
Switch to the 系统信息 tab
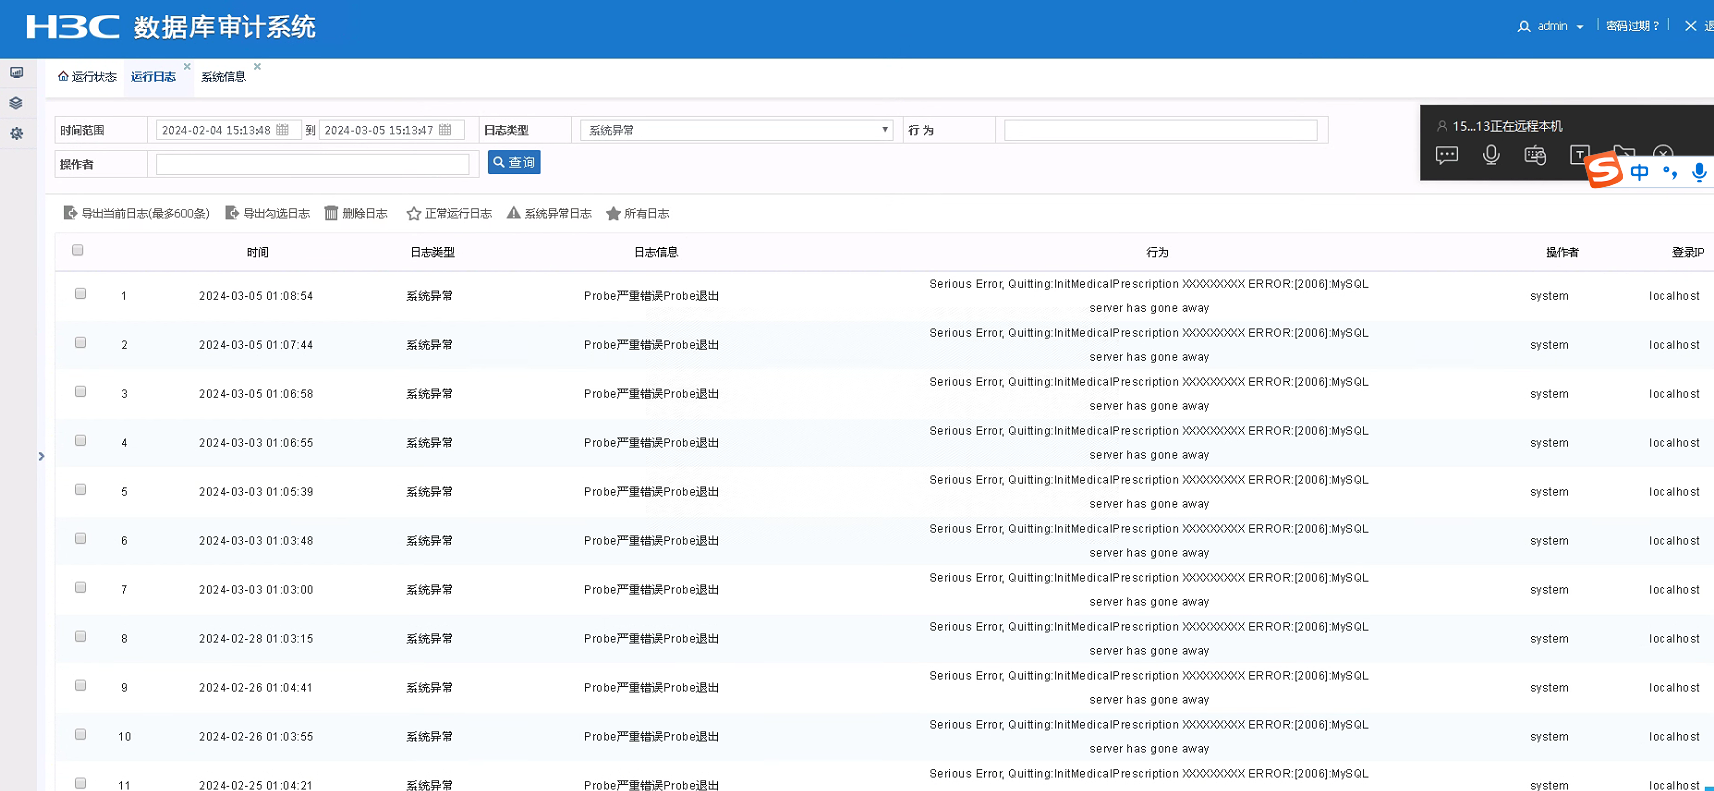[223, 77]
